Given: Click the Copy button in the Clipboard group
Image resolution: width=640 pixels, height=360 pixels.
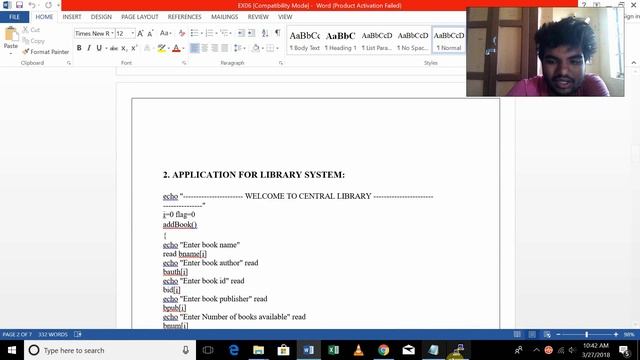Looking at the screenshot, I should click(x=33, y=41).
